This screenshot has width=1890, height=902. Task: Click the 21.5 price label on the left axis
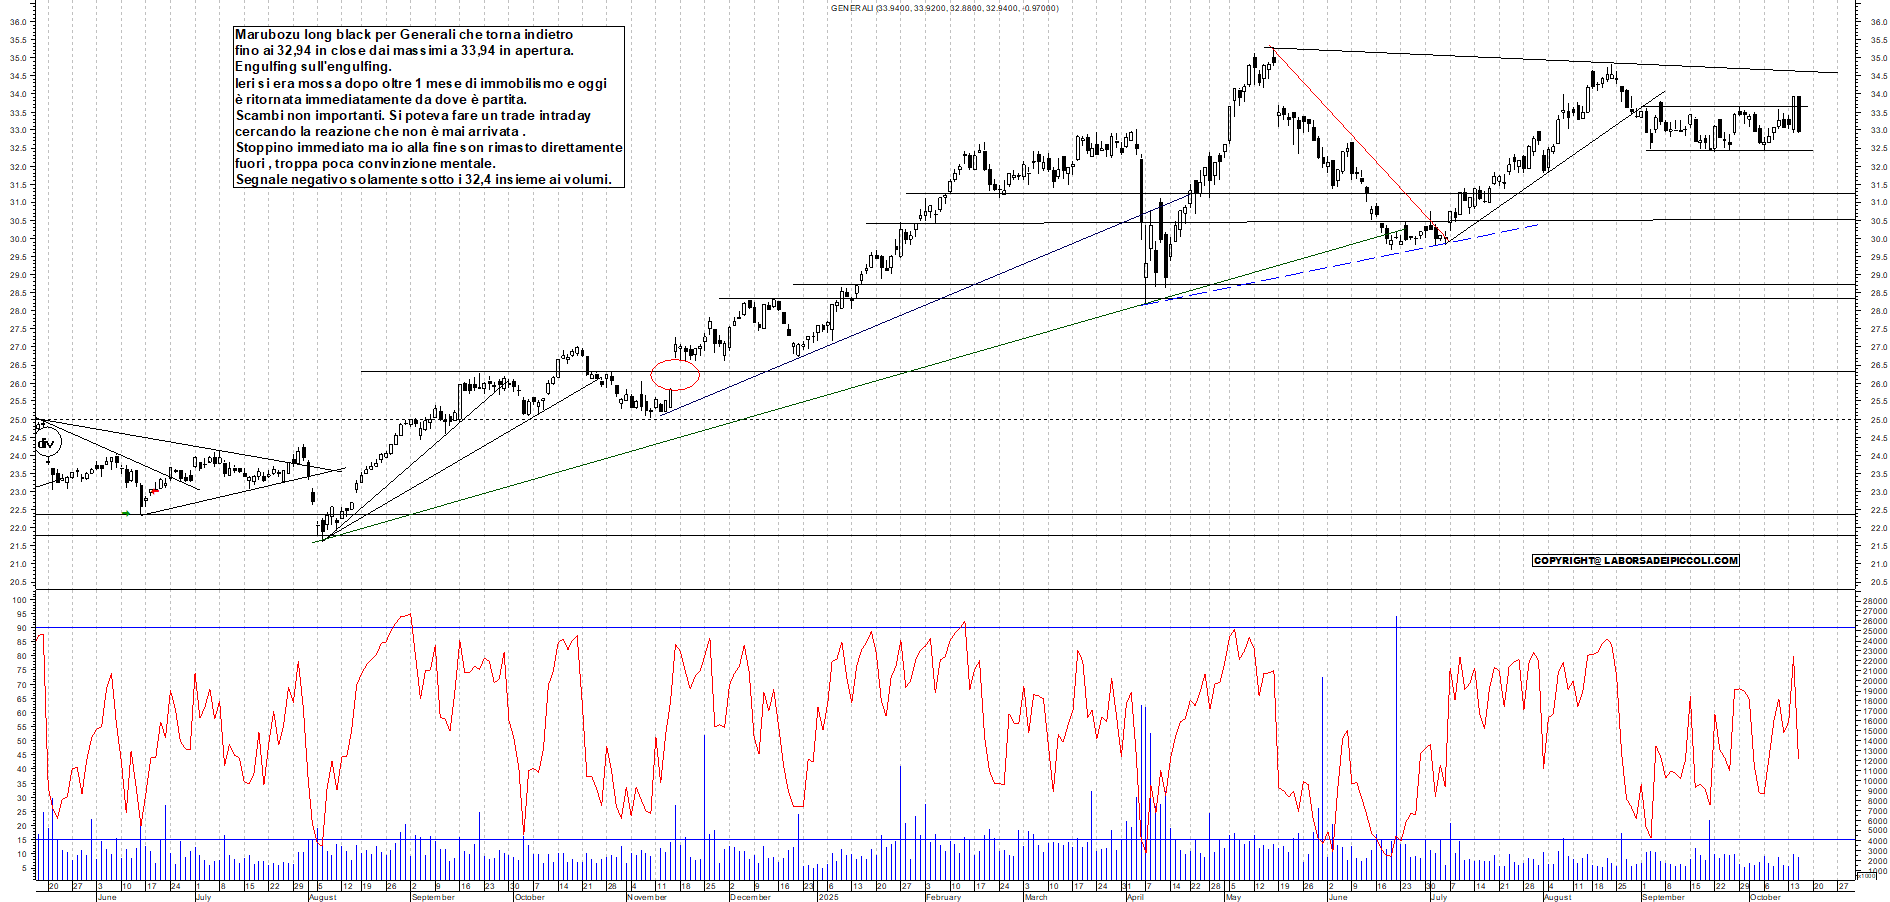click(17, 546)
